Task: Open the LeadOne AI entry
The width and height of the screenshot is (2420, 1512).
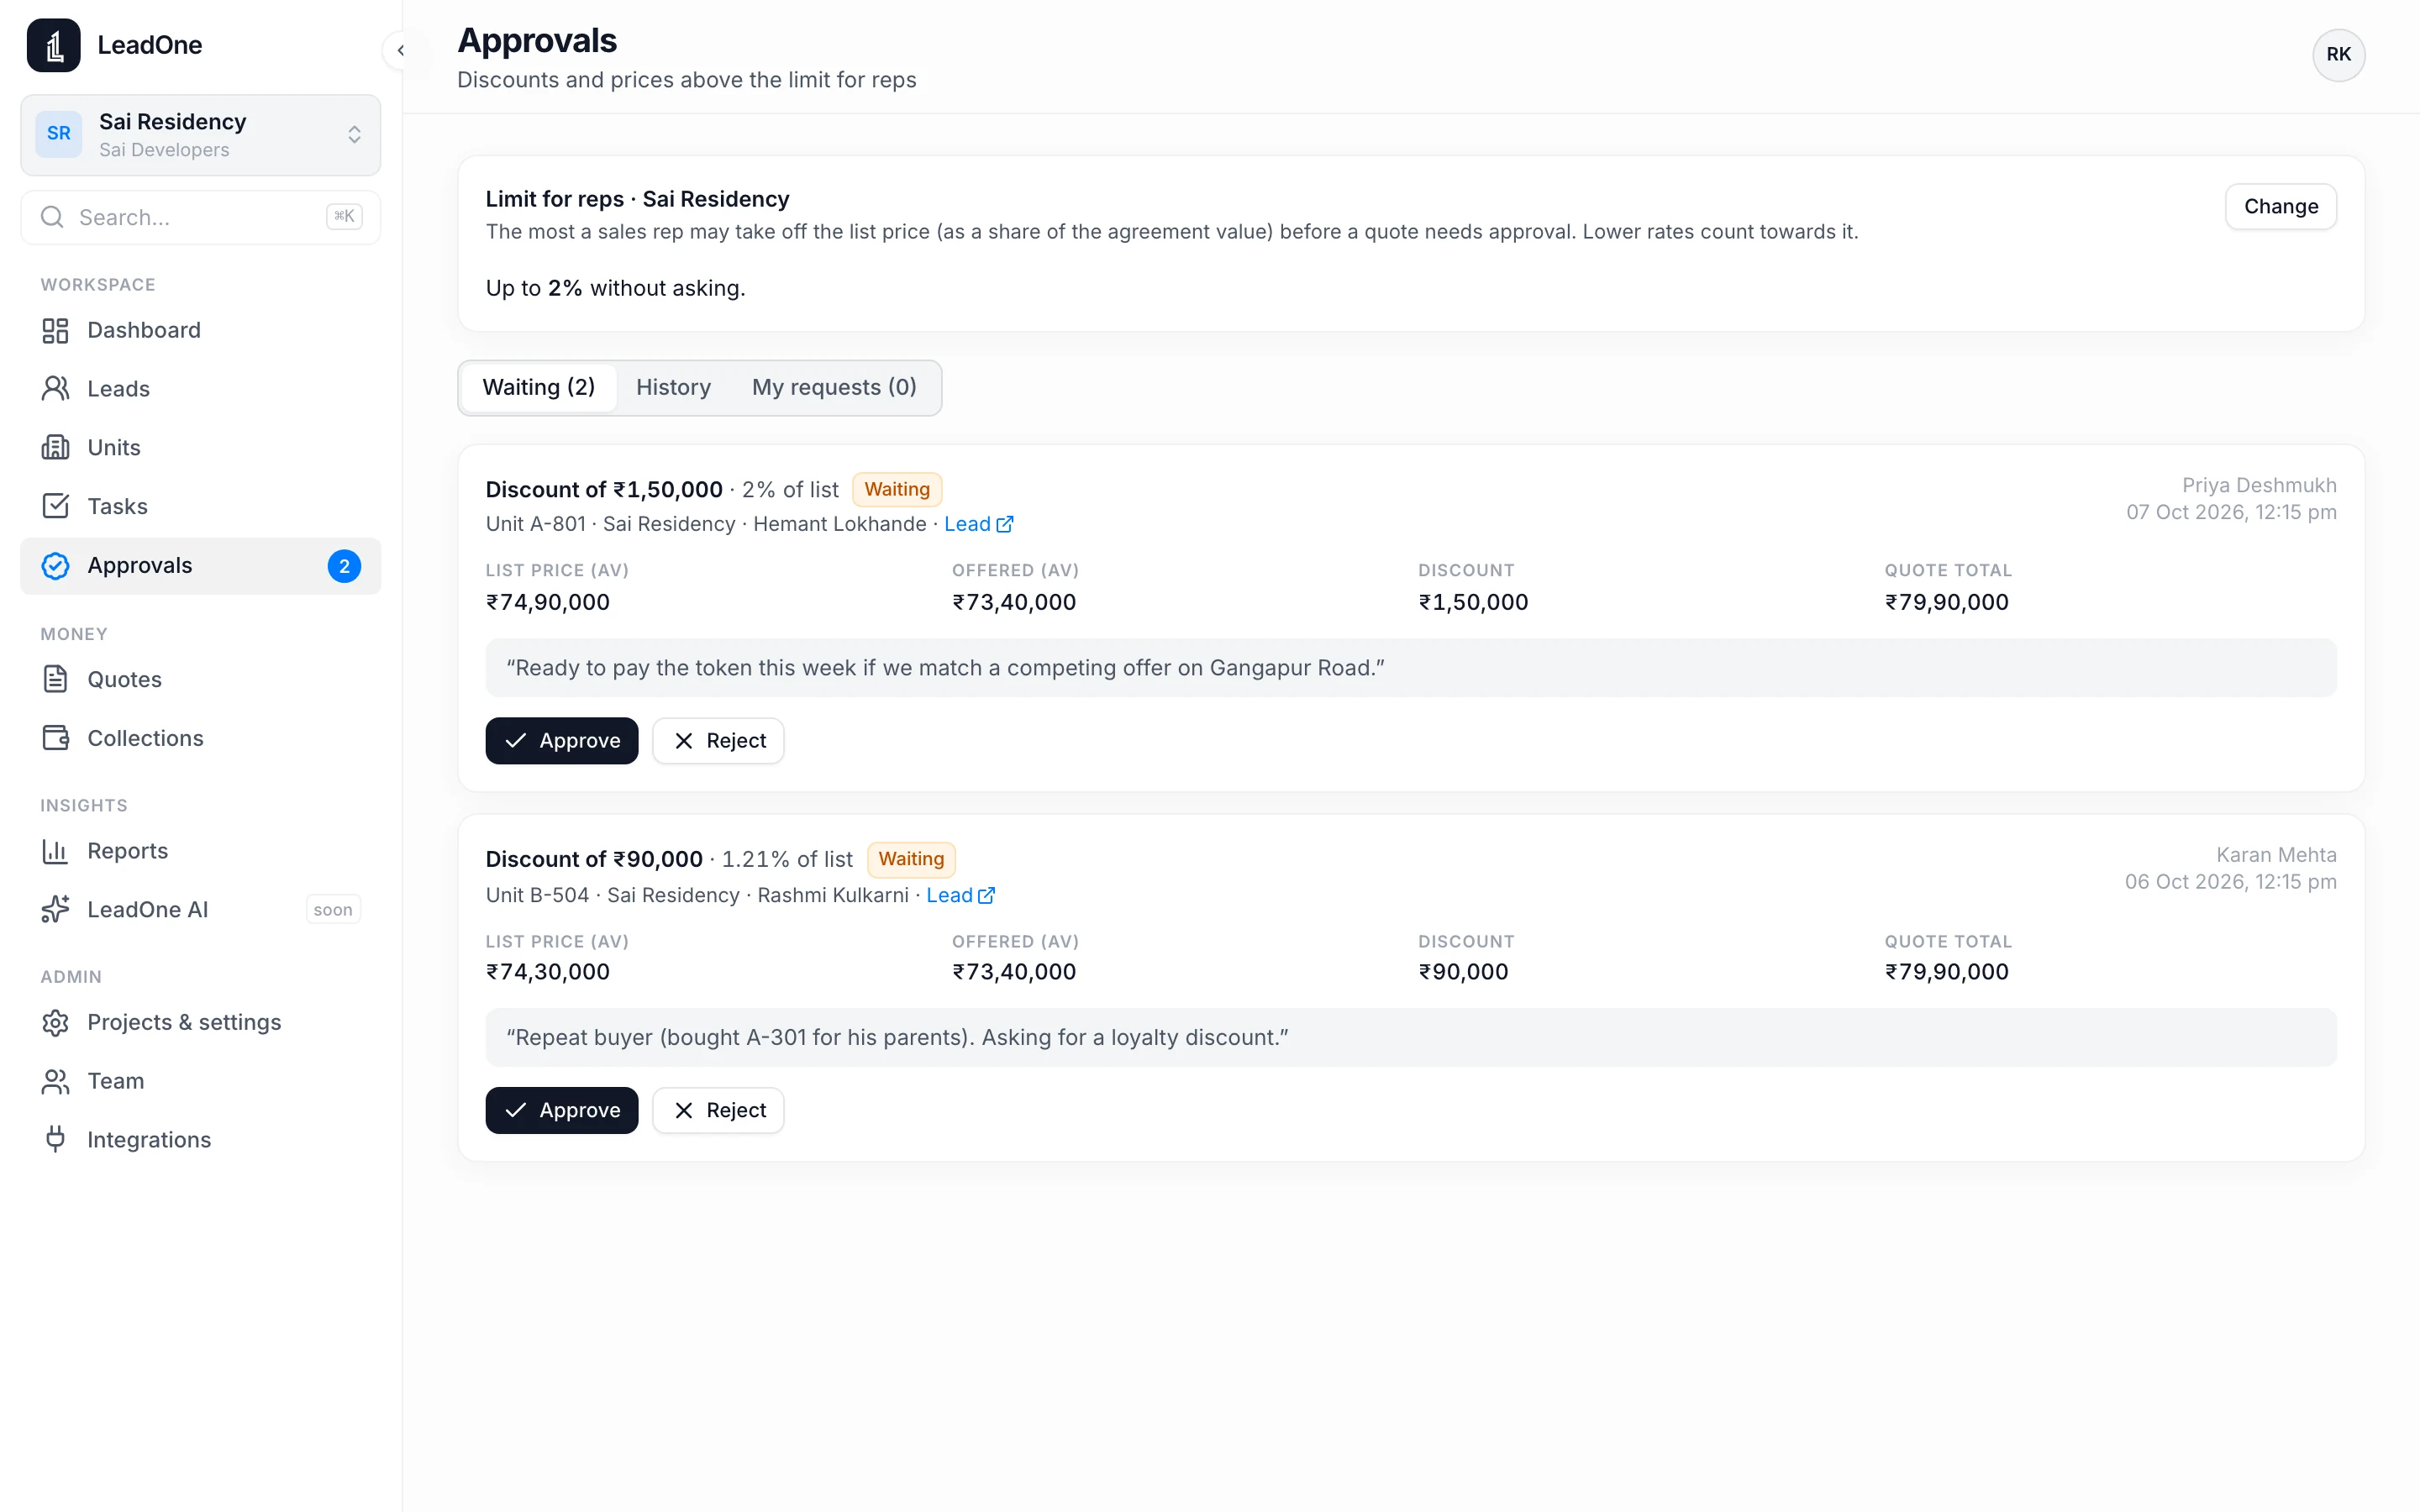Action: click(200, 910)
